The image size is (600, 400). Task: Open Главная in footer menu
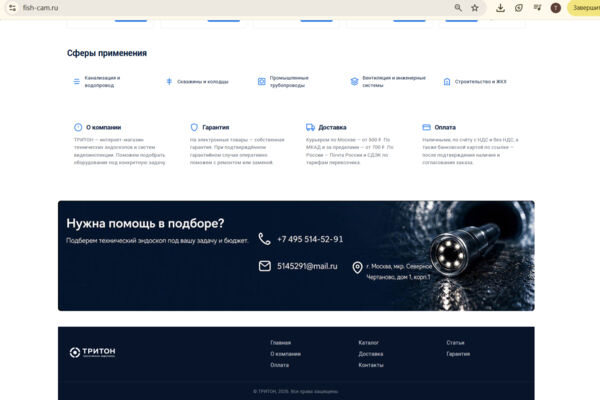pyautogui.click(x=280, y=343)
